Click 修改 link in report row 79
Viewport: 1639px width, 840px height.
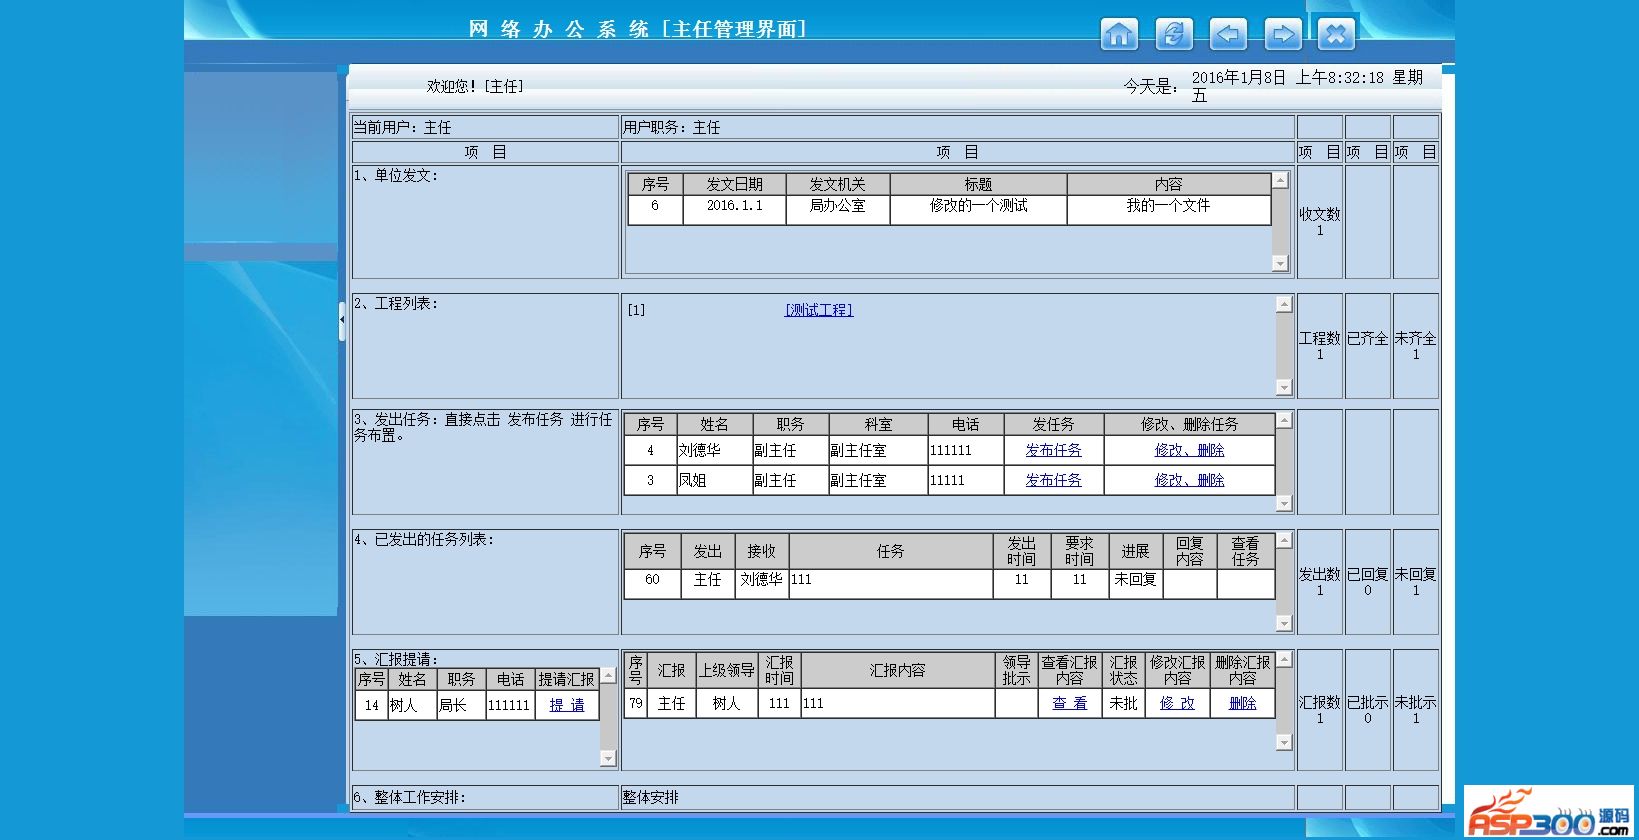1177,704
